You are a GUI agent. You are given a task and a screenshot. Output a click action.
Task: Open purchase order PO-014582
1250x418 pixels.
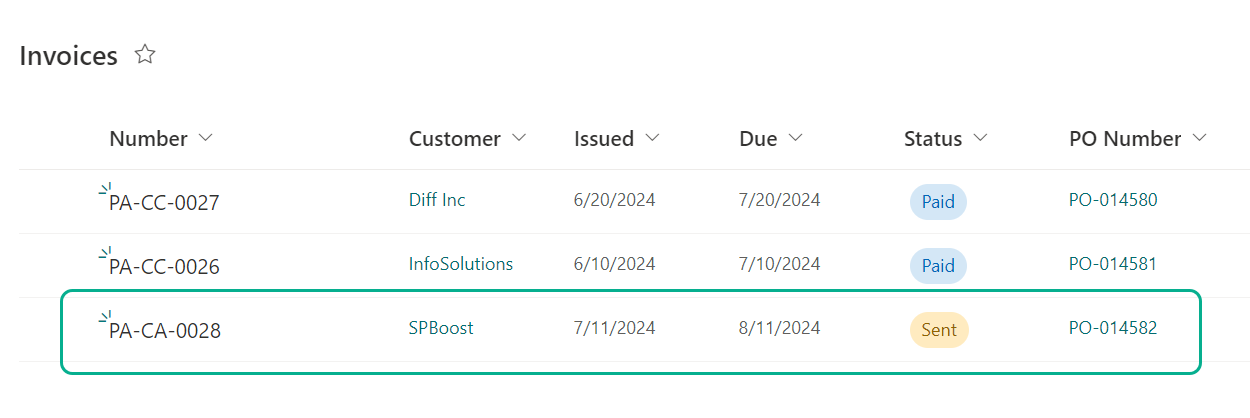[1113, 328]
